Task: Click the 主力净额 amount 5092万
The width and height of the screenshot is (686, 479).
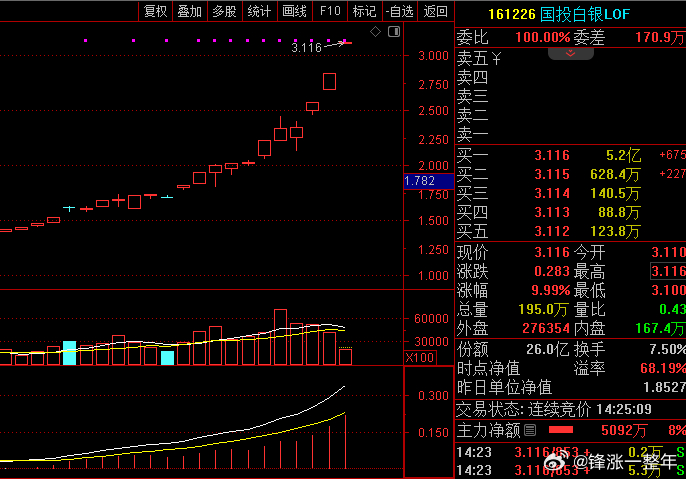Action: click(624, 430)
